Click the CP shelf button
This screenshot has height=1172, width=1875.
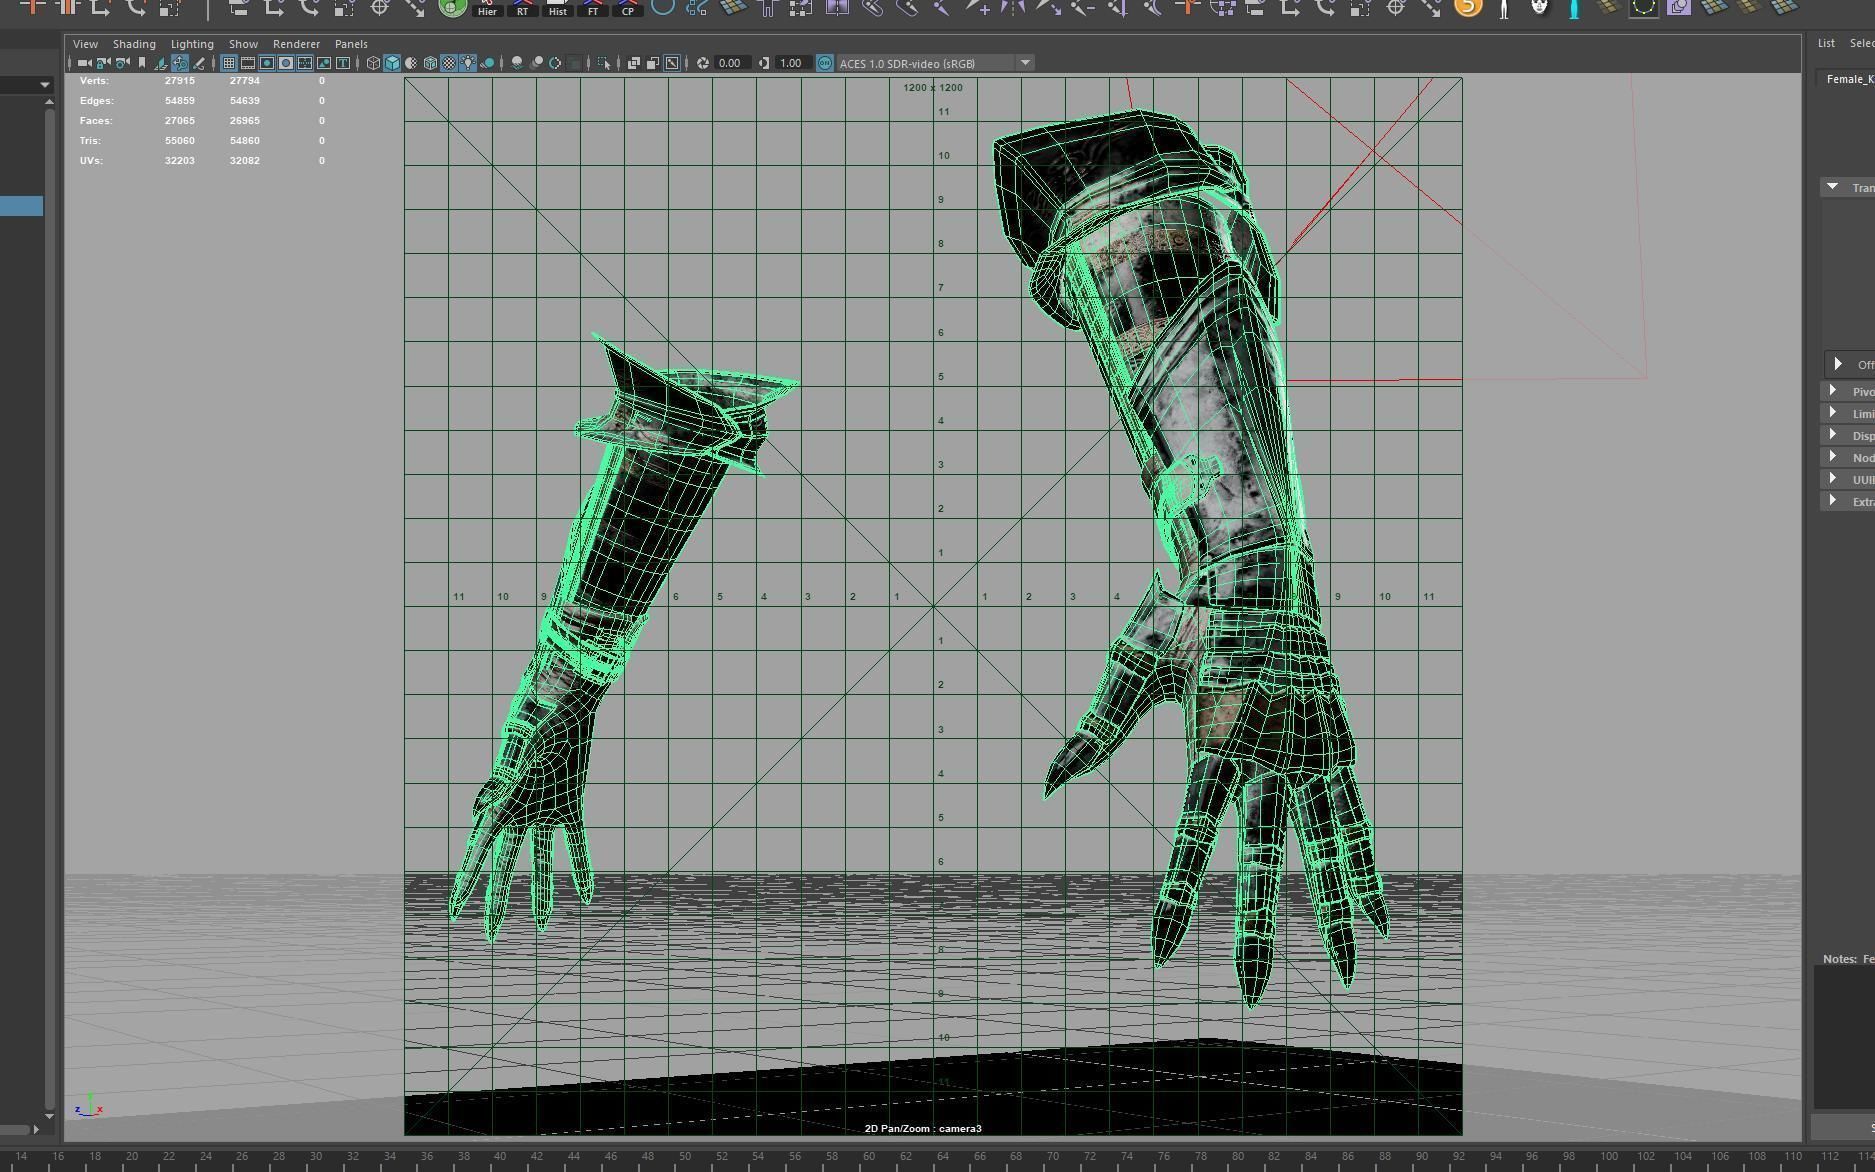tap(628, 9)
